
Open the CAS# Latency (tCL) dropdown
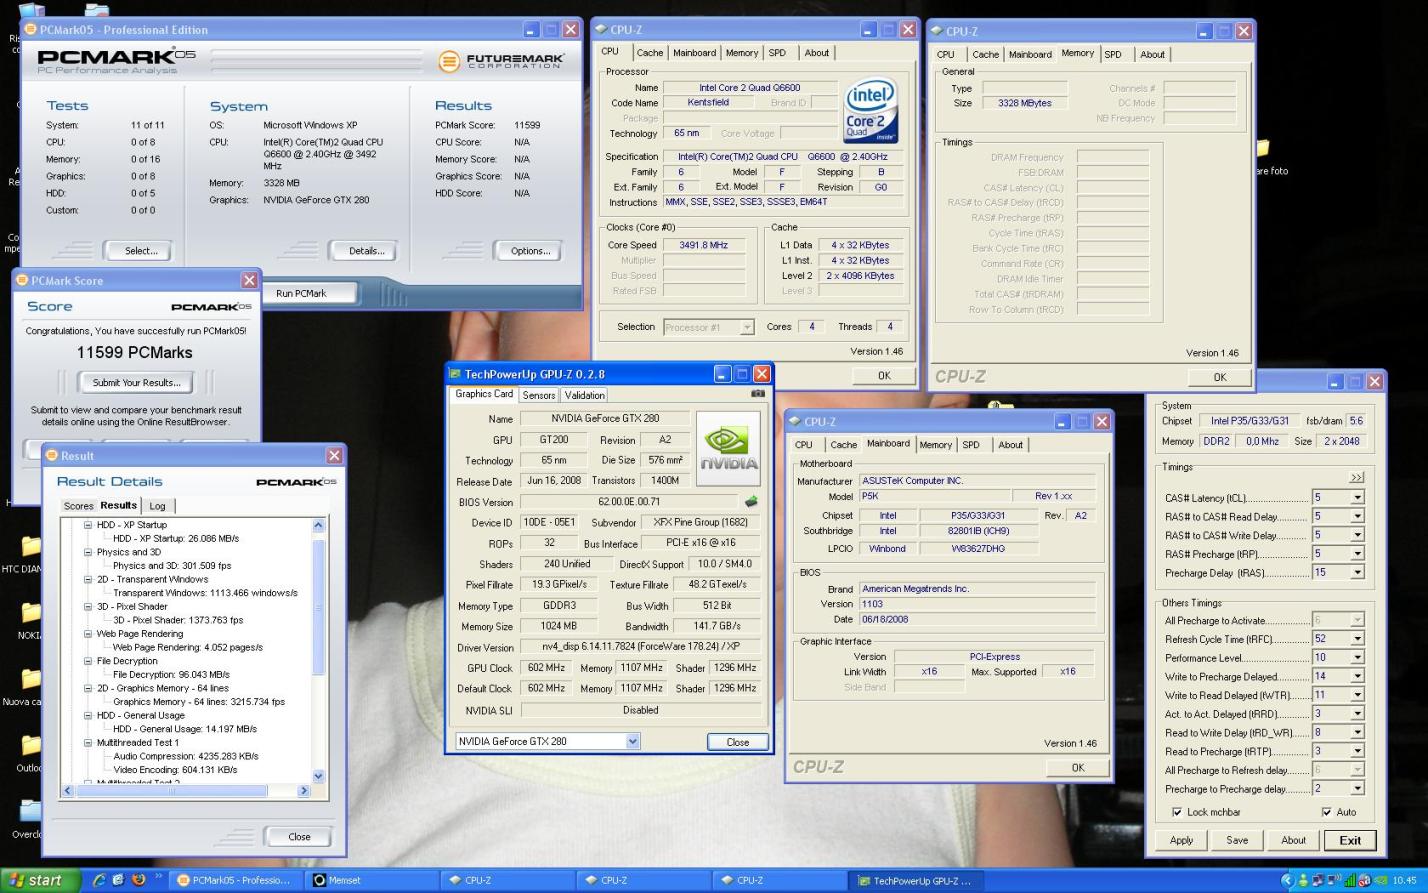pyautogui.click(x=1357, y=498)
